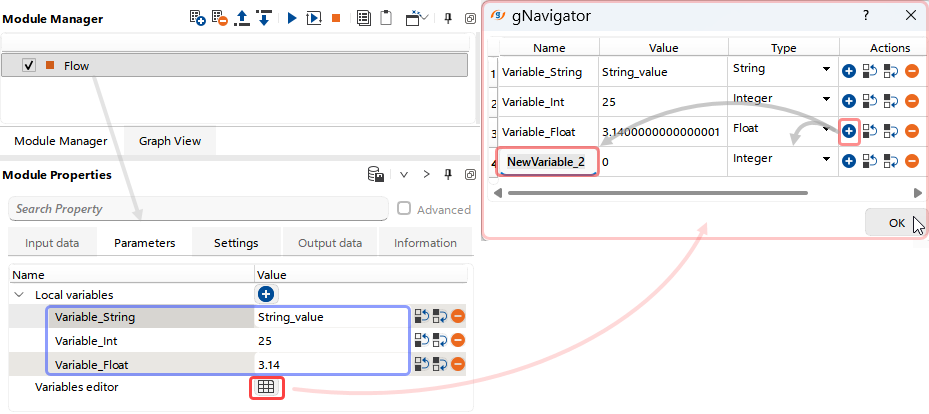Click the database lock icon in Module Properties
Viewport: 929px width, 414px height.
point(376,175)
